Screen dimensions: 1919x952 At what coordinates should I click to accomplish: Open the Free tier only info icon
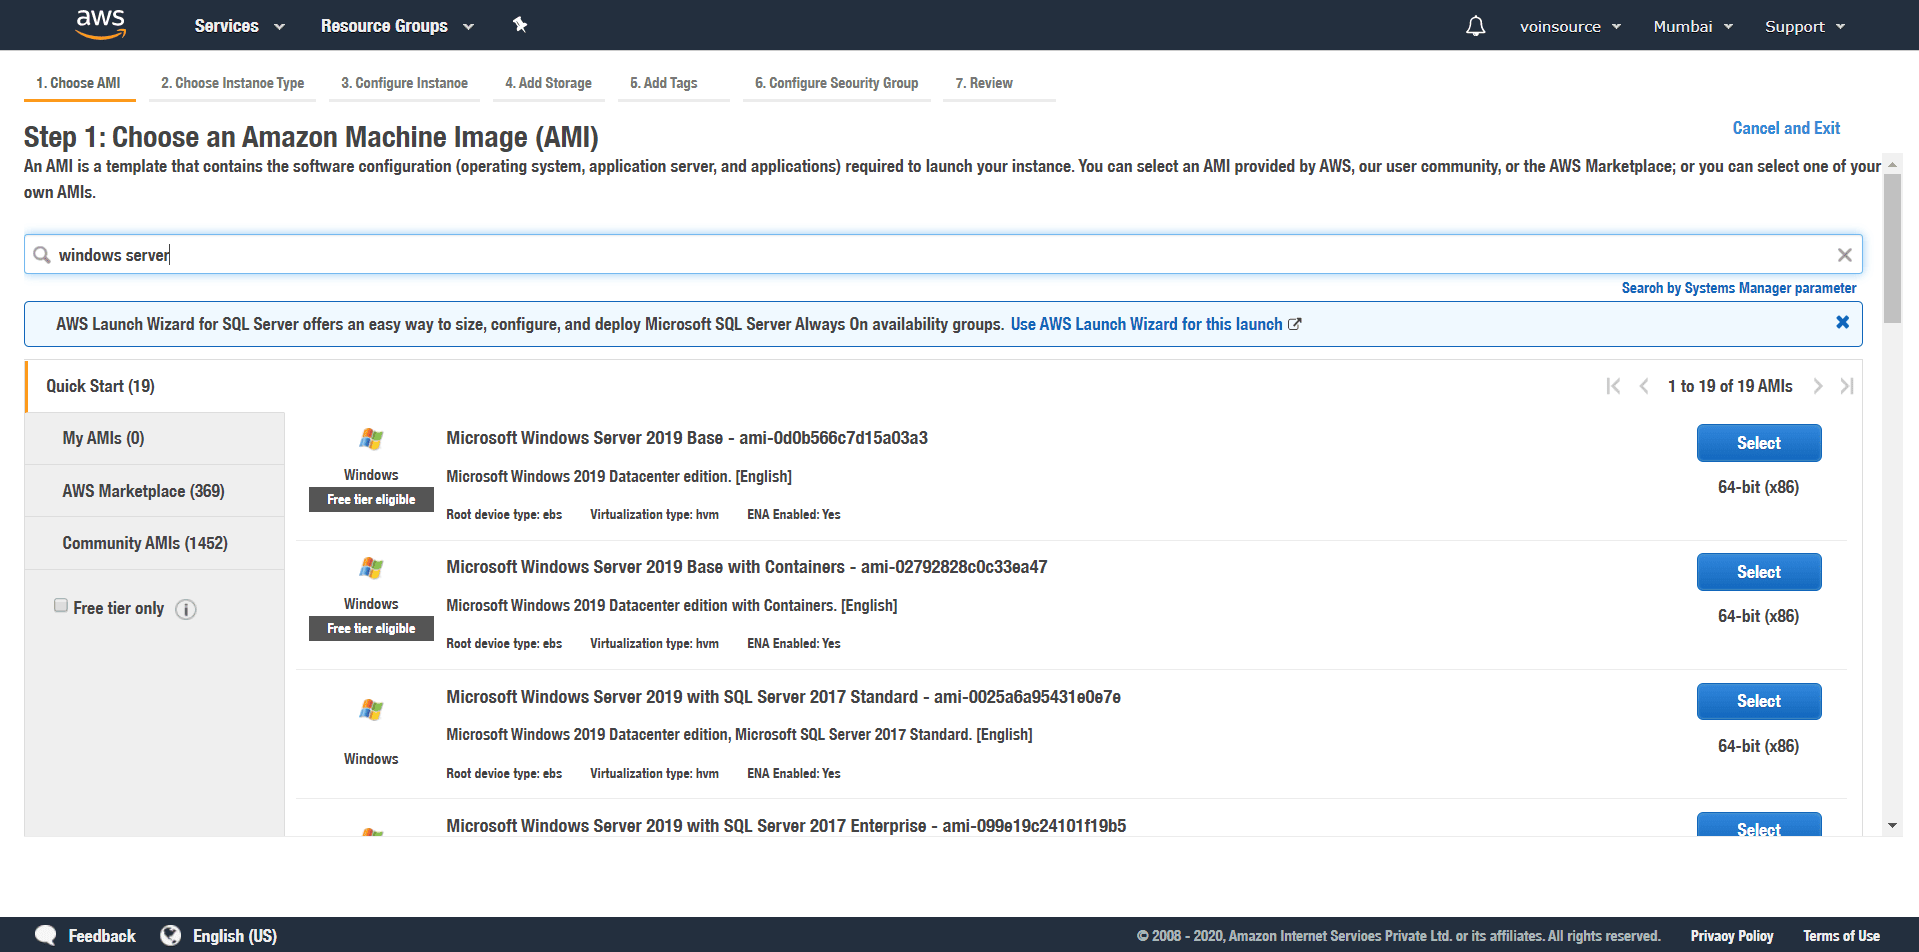tap(186, 609)
